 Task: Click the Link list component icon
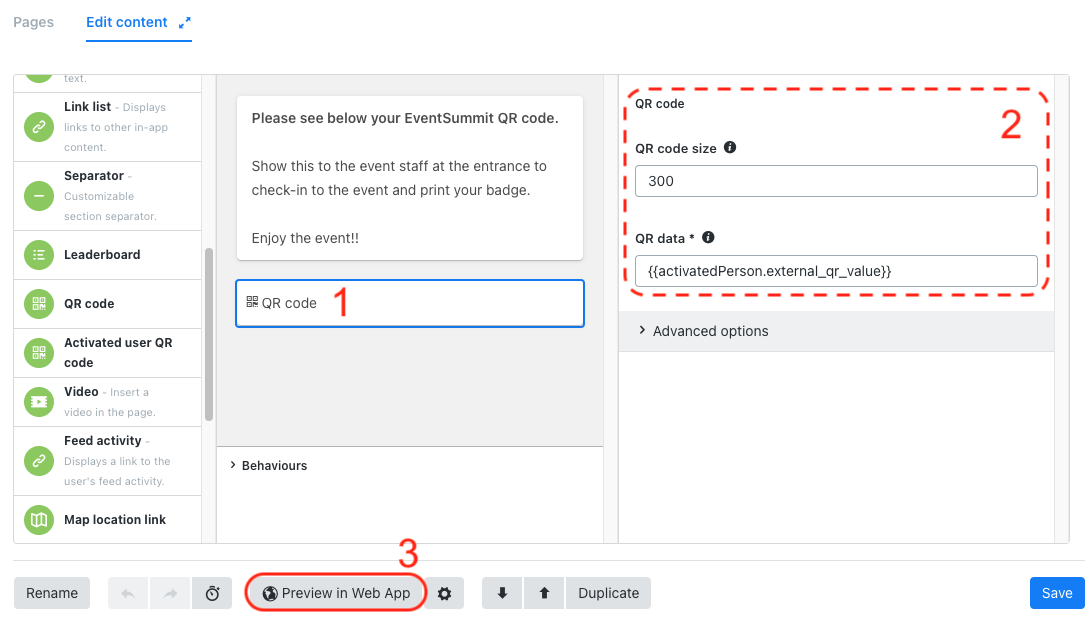coord(39,127)
